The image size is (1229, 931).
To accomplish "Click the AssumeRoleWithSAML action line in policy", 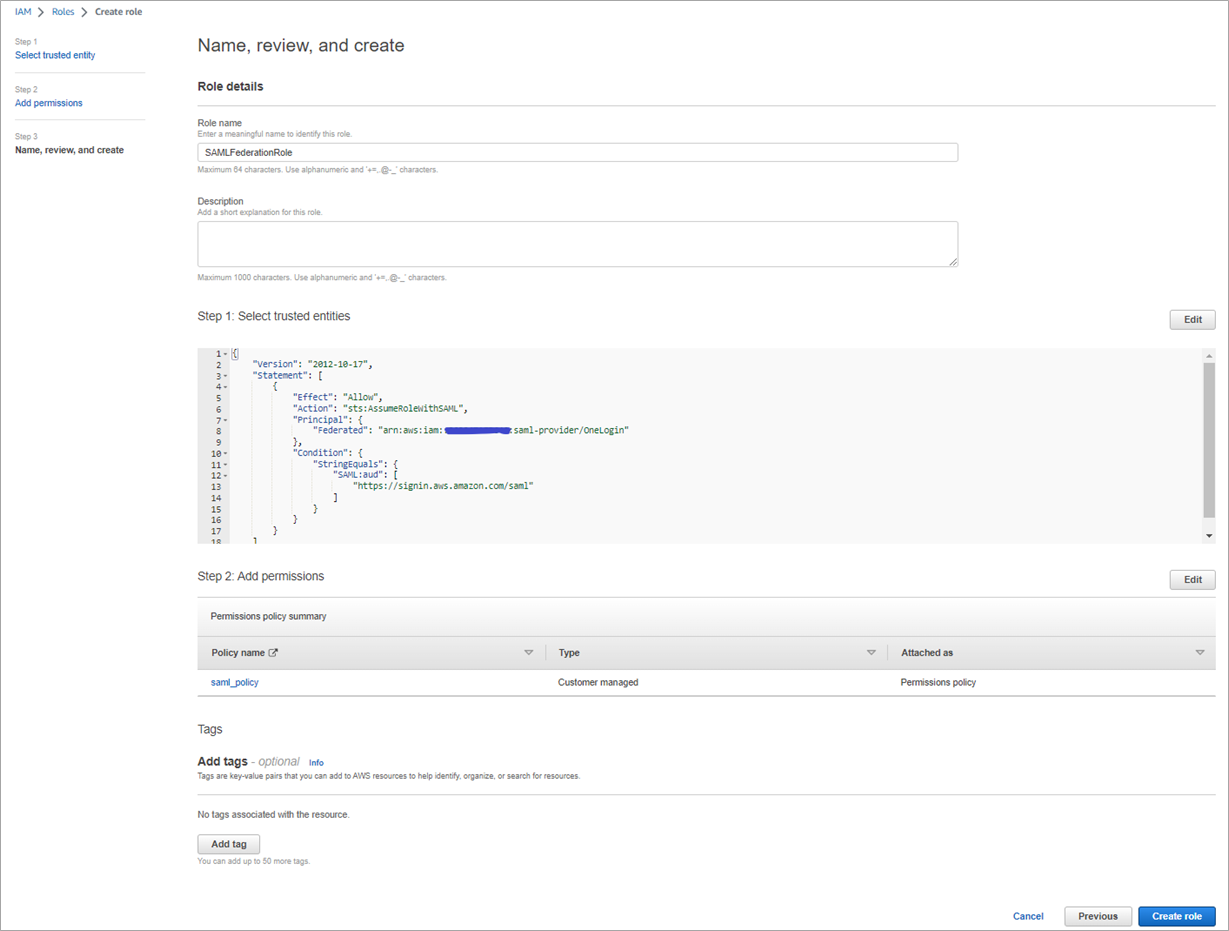I will point(380,409).
